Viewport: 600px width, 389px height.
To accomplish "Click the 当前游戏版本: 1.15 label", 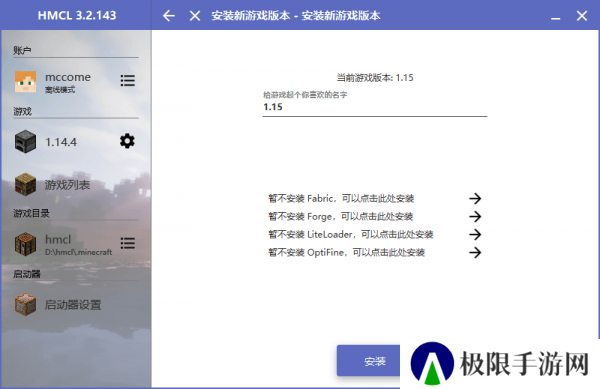I will [x=375, y=78].
